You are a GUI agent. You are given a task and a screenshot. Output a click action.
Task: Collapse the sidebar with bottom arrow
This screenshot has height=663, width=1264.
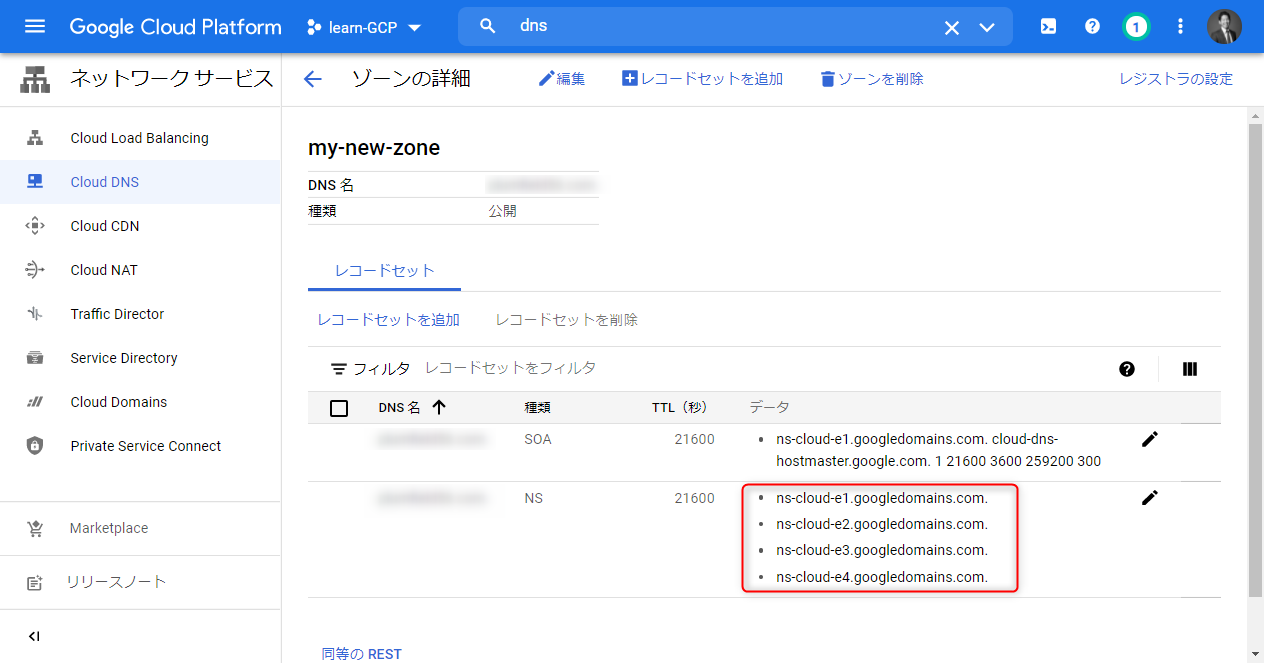(x=34, y=636)
